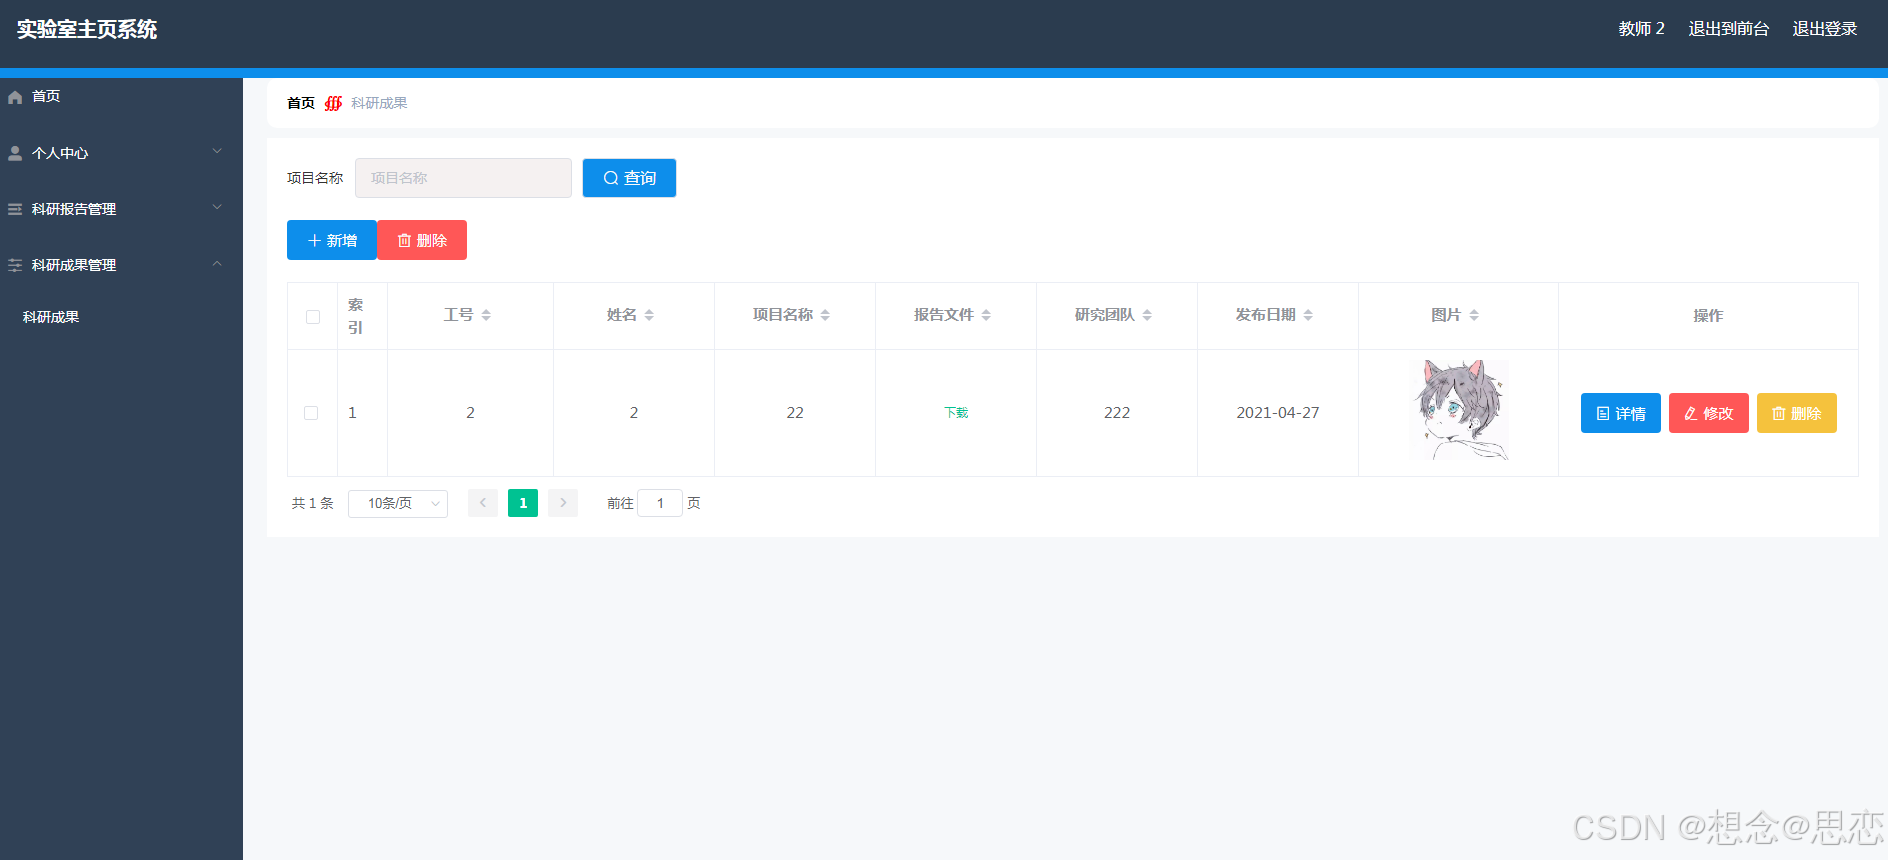
Task: Click the 查询 search button
Action: tap(629, 178)
